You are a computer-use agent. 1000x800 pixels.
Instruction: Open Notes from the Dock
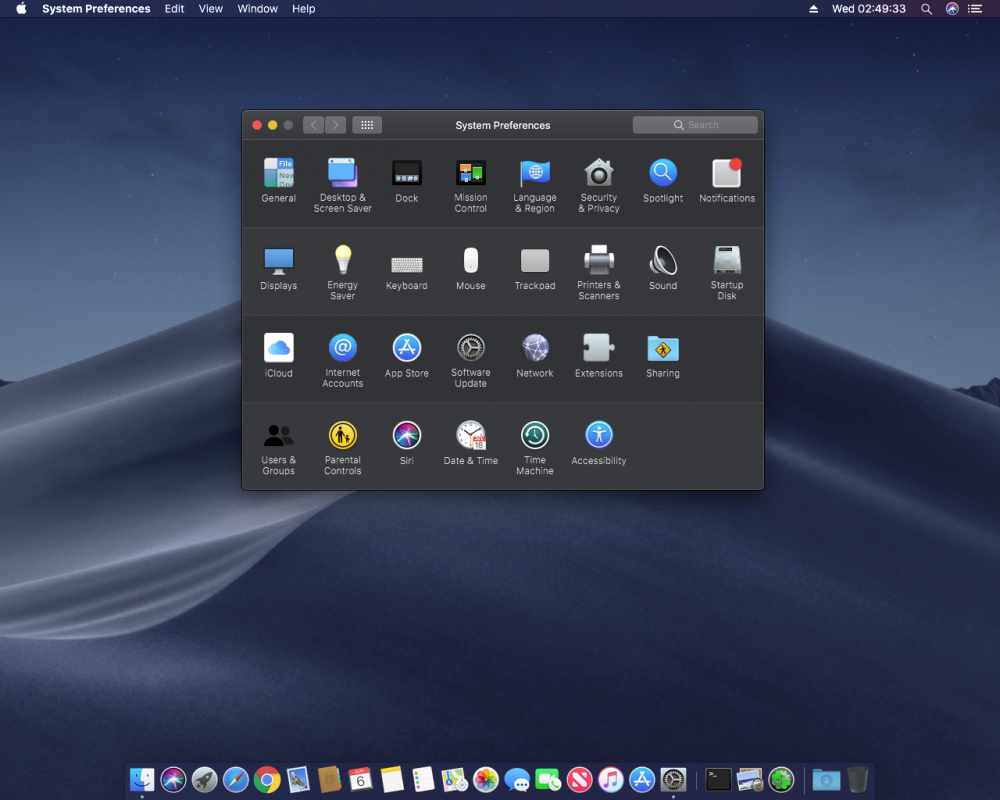tap(392, 780)
